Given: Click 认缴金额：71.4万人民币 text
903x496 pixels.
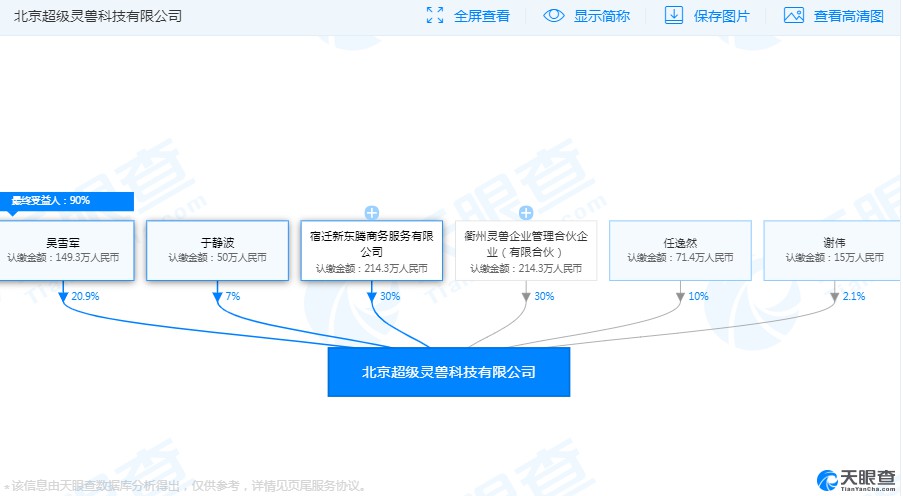Looking at the screenshot, I should [680, 258].
